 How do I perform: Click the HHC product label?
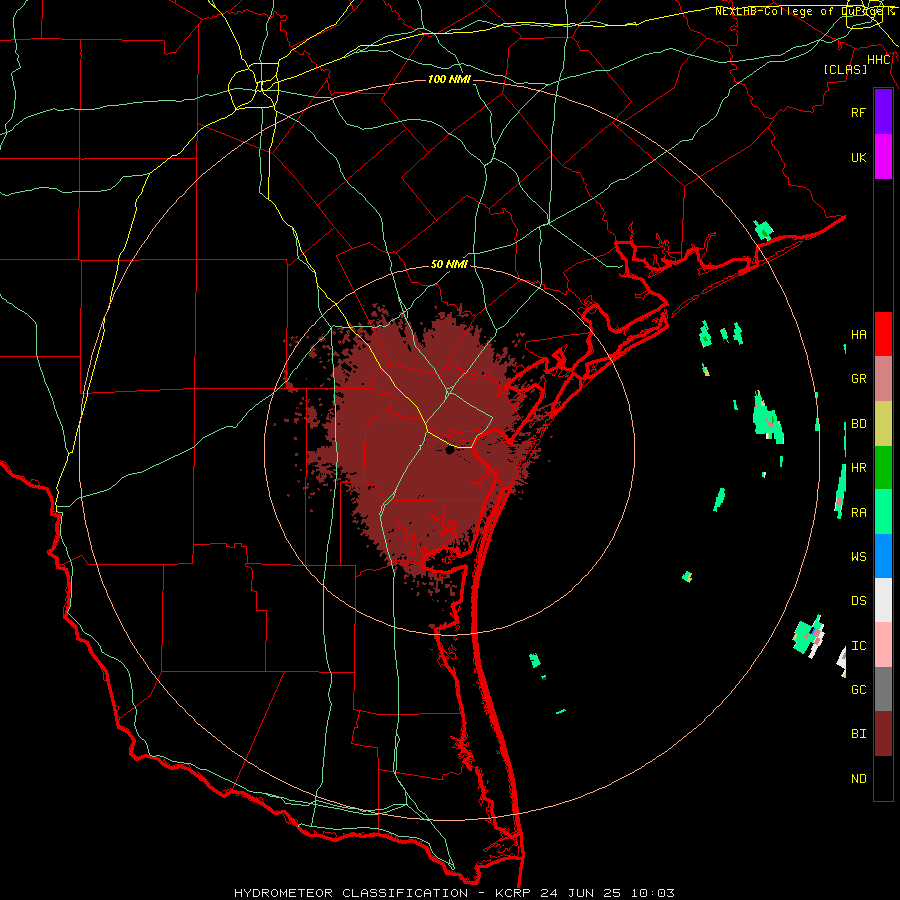point(879,60)
